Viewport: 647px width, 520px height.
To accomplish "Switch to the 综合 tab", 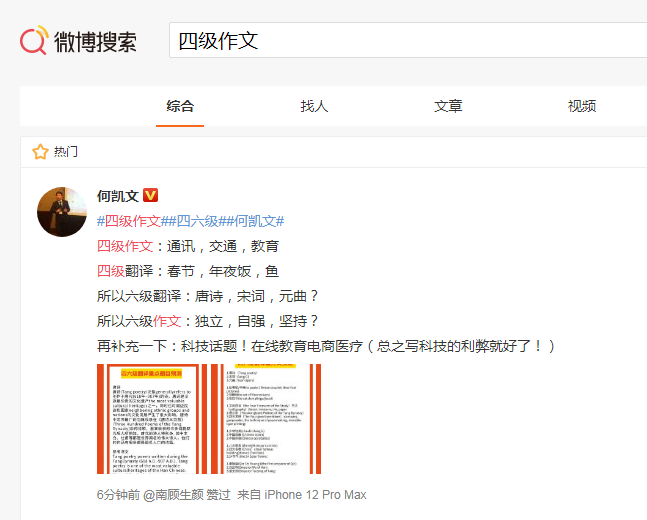I will 180,106.
